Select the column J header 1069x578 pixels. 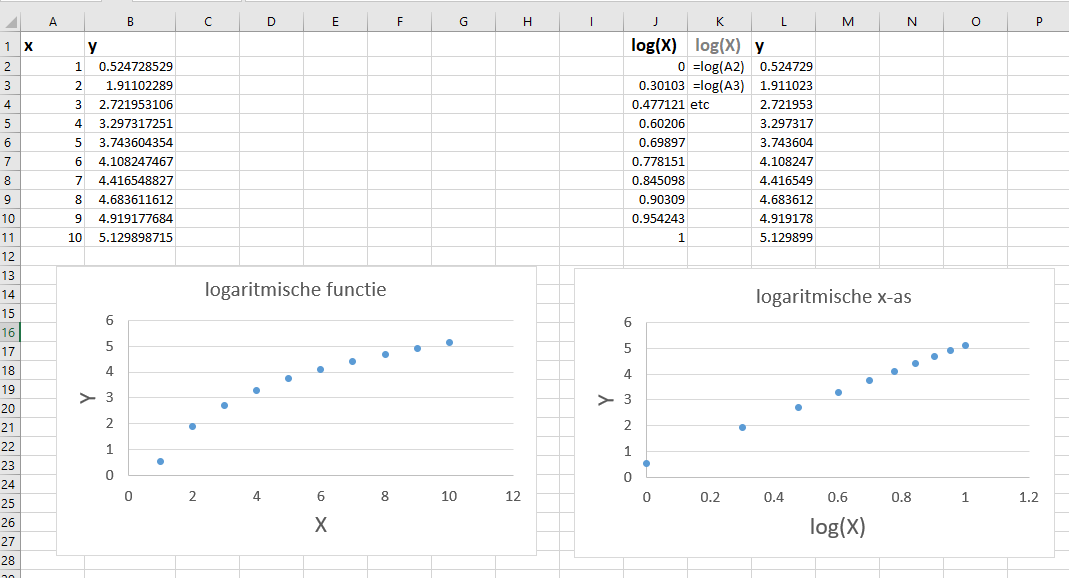(x=655, y=22)
